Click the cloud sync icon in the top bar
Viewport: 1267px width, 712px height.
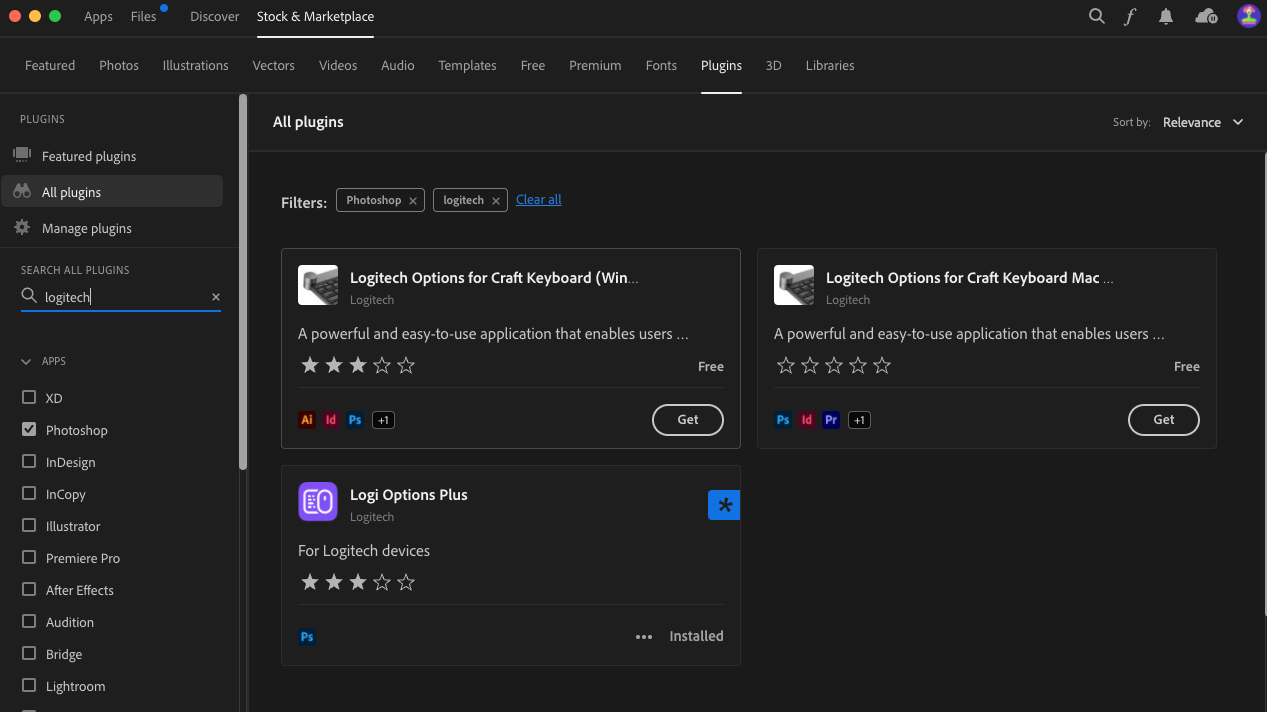point(1206,16)
